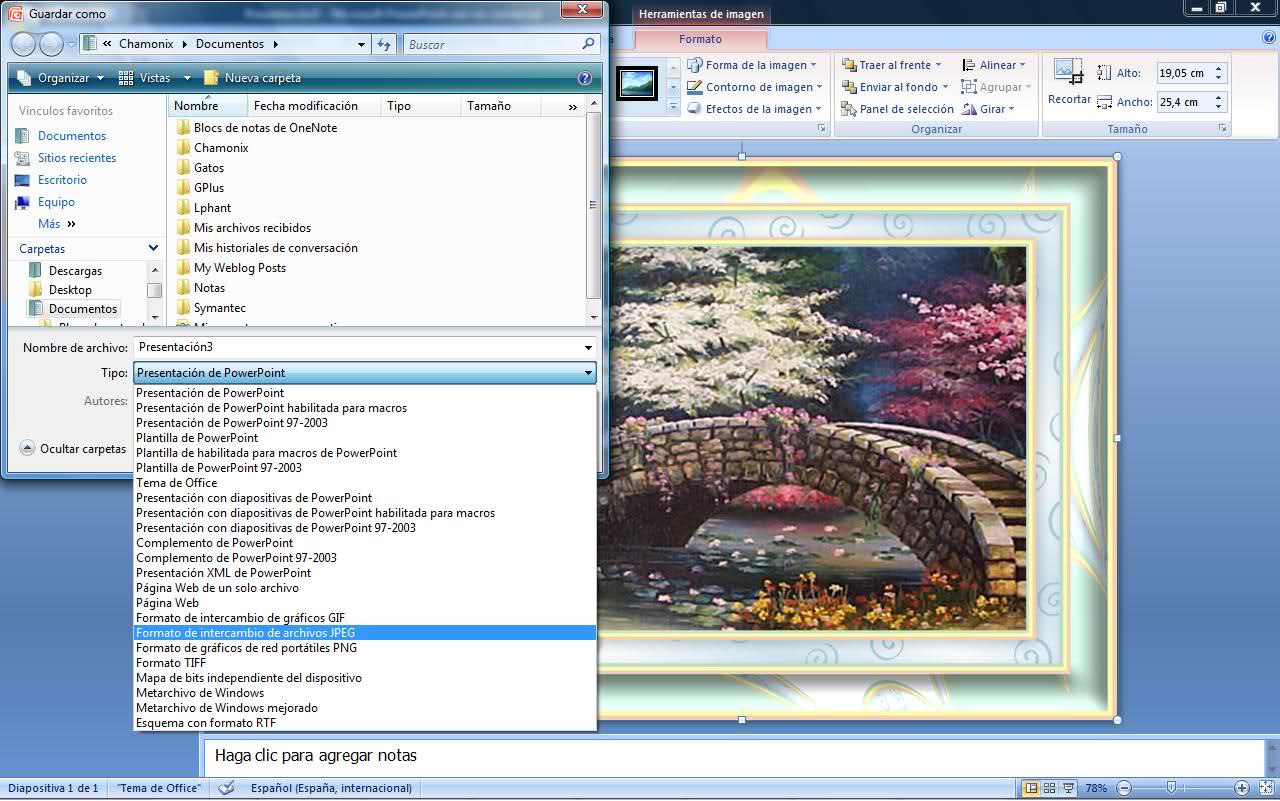
Task: Click the fit slide to window button
Action: (x=1265, y=788)
